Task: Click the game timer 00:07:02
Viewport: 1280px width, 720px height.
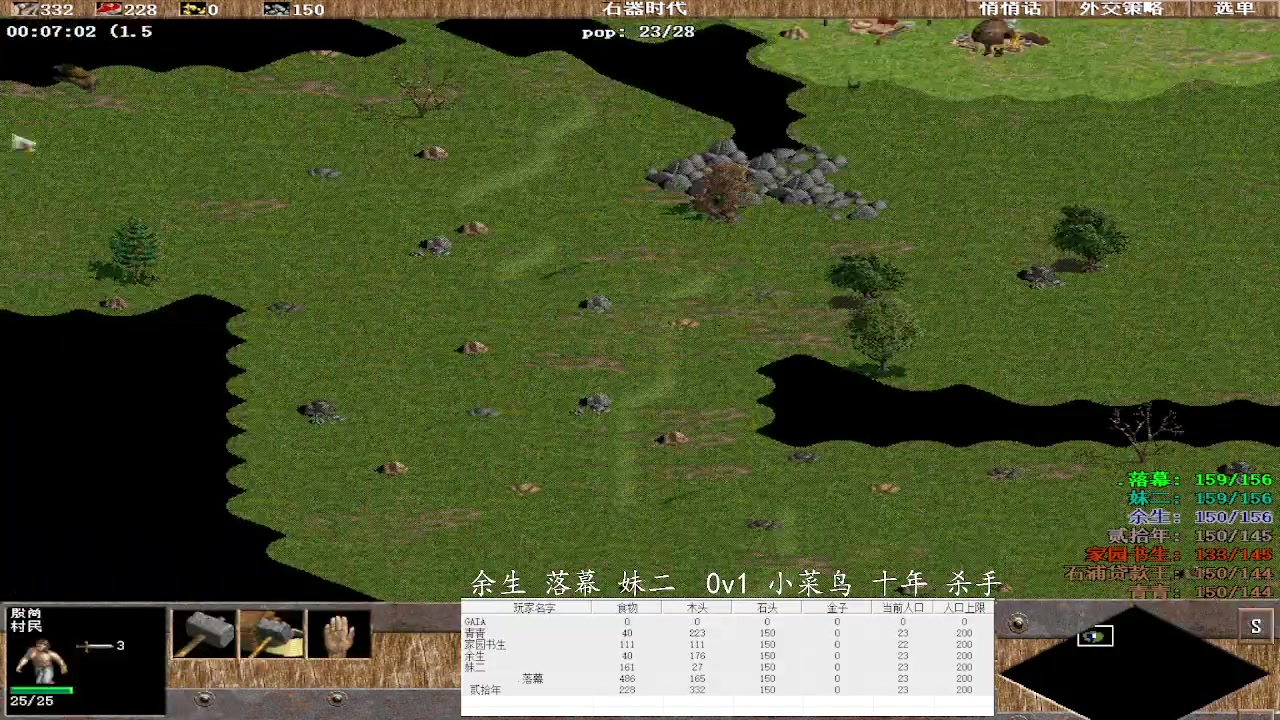Action: pos(51,32)
